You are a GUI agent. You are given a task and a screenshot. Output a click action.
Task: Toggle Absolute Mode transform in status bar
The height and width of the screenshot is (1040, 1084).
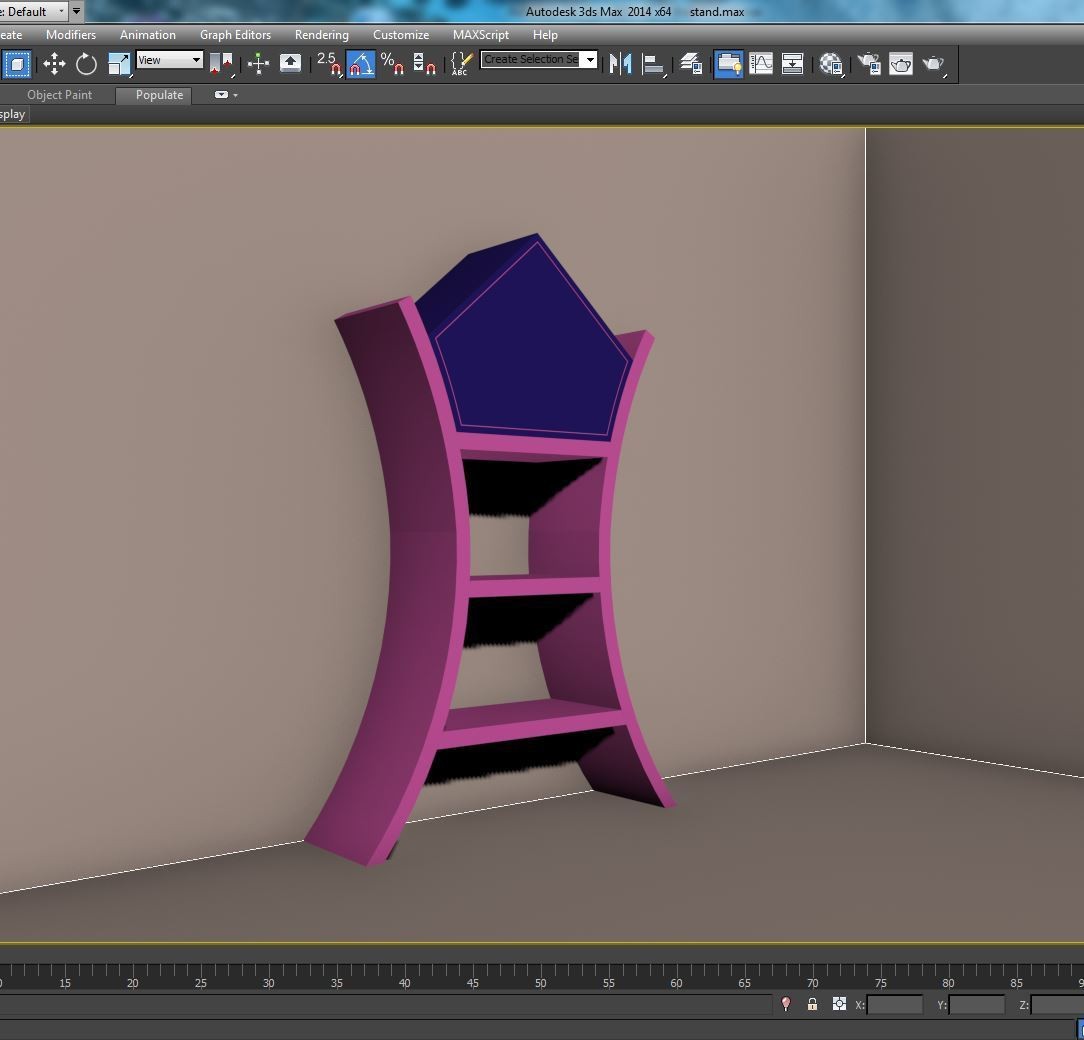838,1004
